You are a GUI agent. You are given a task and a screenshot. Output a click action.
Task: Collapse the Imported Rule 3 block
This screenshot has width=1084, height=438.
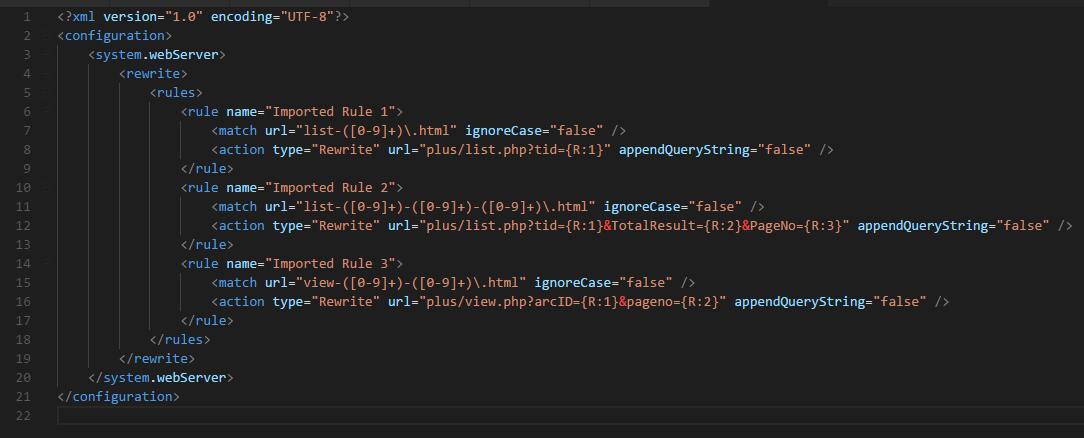(46, 264)
